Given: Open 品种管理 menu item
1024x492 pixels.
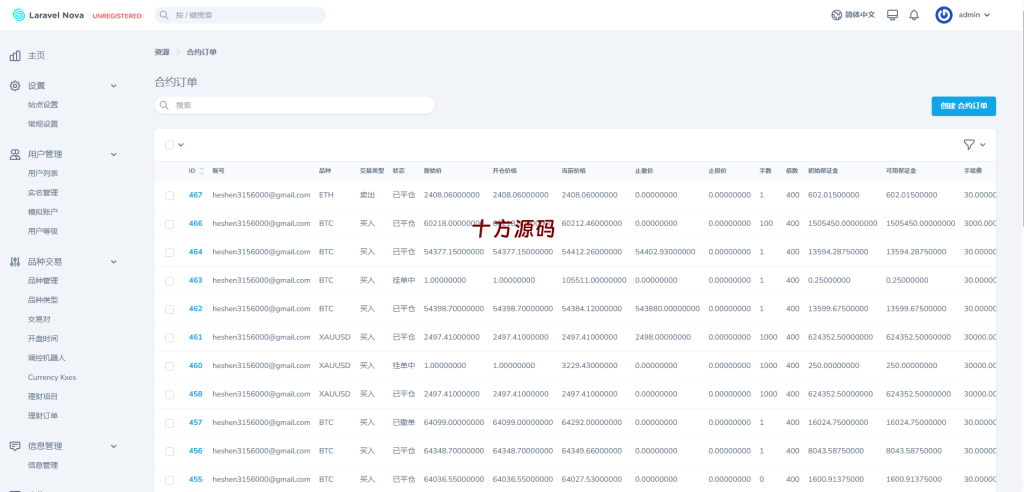Looking at the screenshot, I should pos(43,281).
